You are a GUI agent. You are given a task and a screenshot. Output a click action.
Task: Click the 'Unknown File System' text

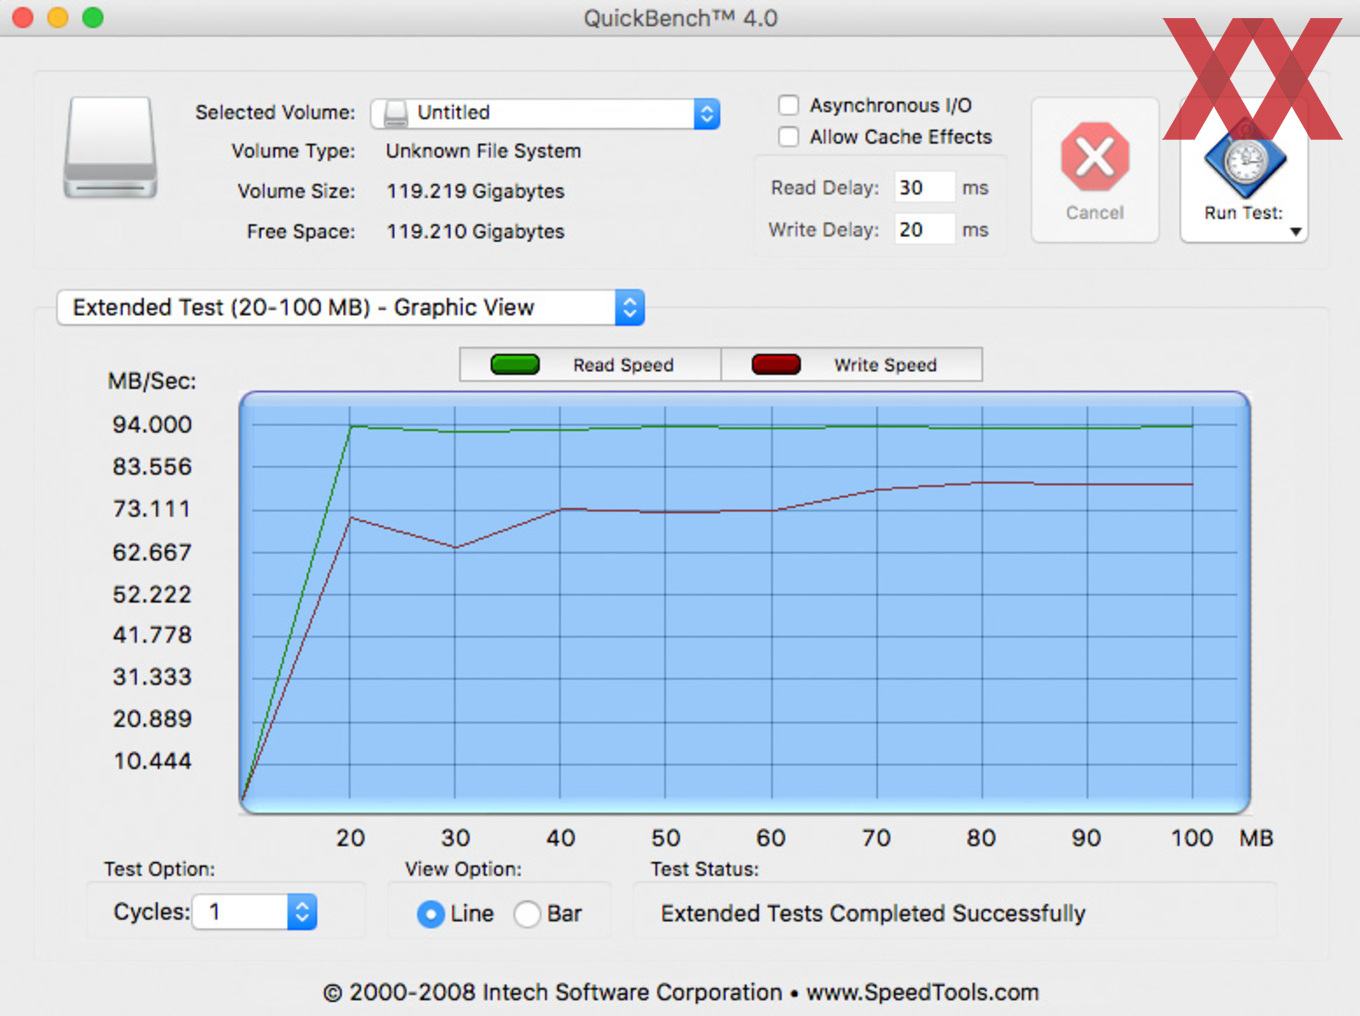coord(483,151)
